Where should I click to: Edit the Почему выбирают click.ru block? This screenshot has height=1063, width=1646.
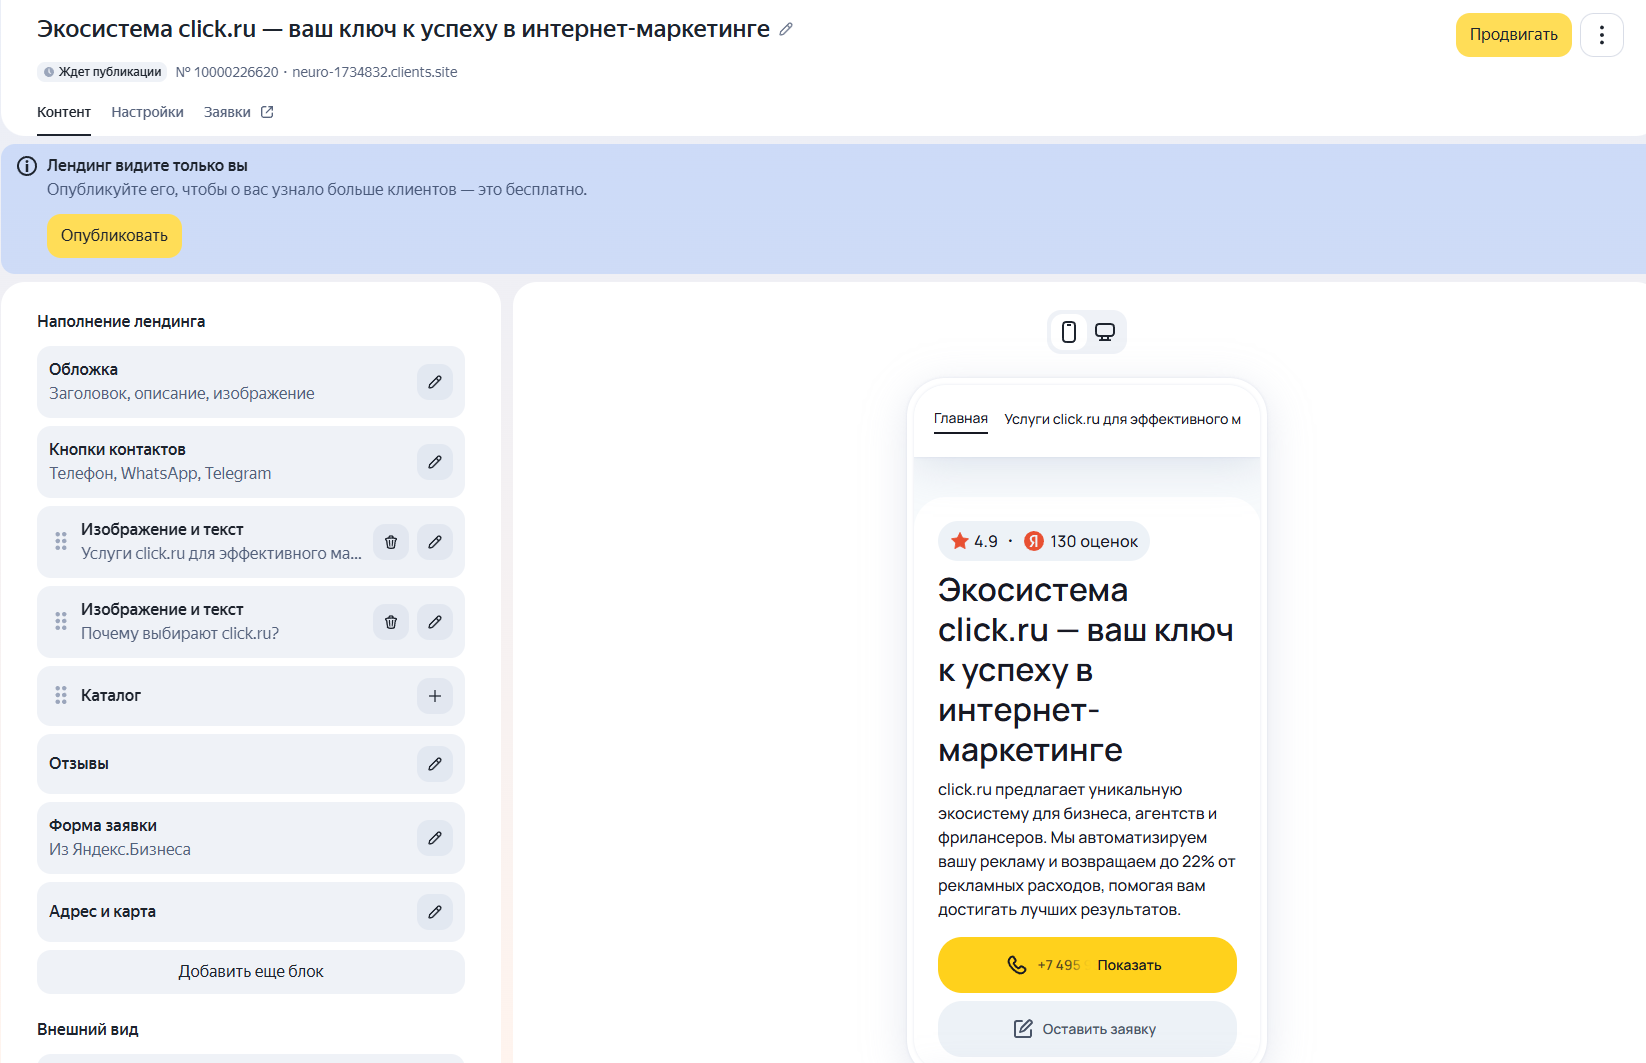[435, 622]
